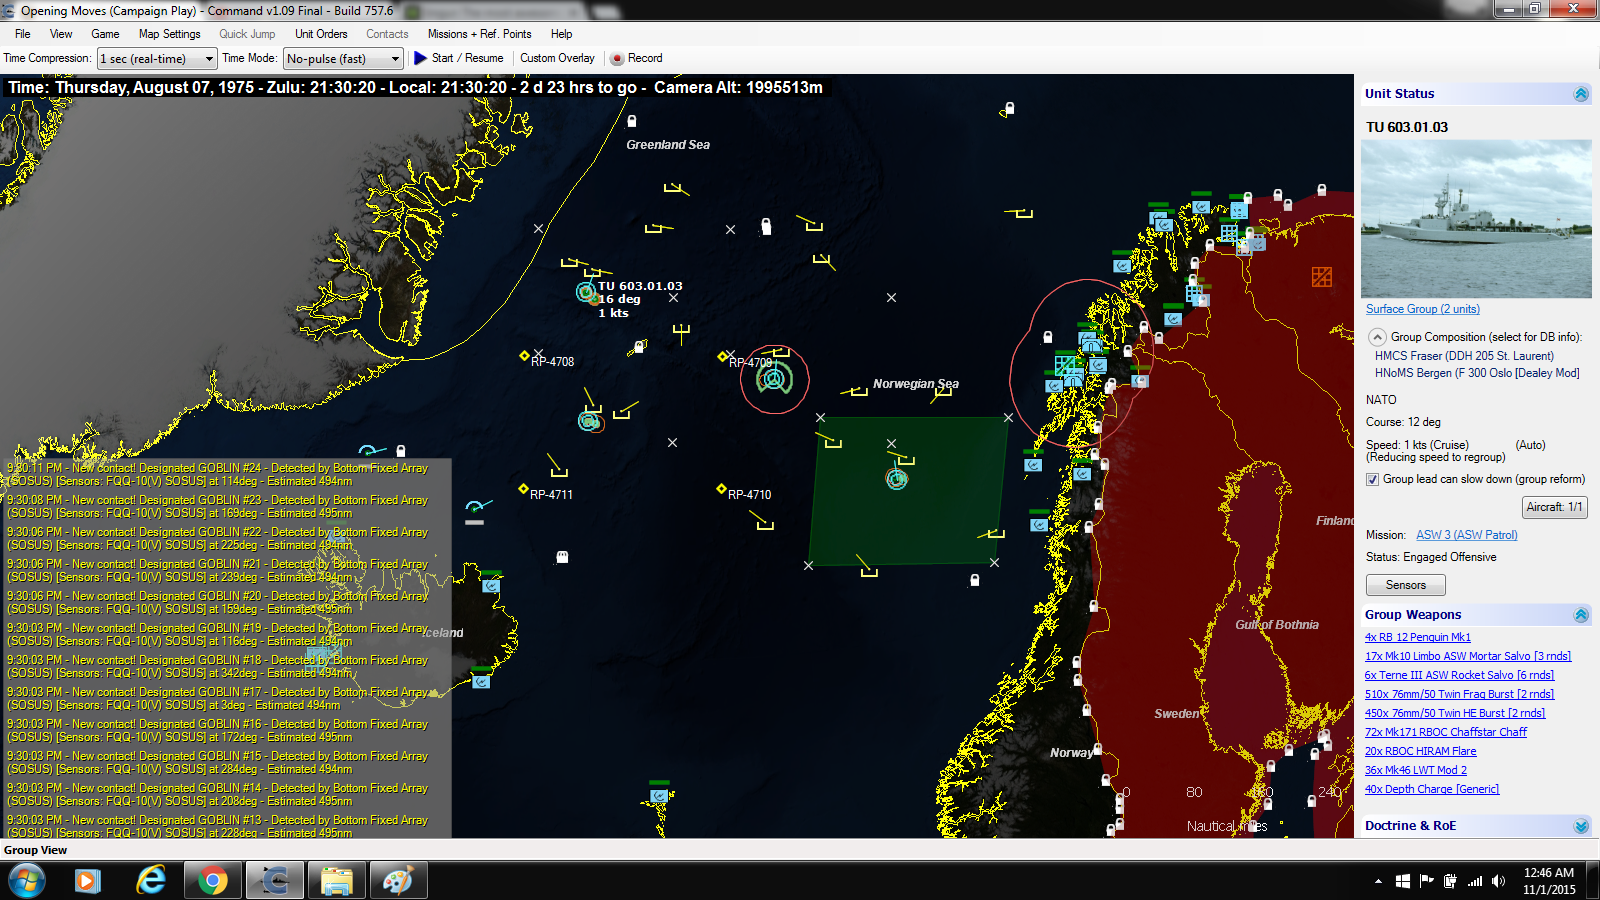Open File Explorer from the taskbar
The width and height of the screenshot is (1600, 900).
[337, 880]
